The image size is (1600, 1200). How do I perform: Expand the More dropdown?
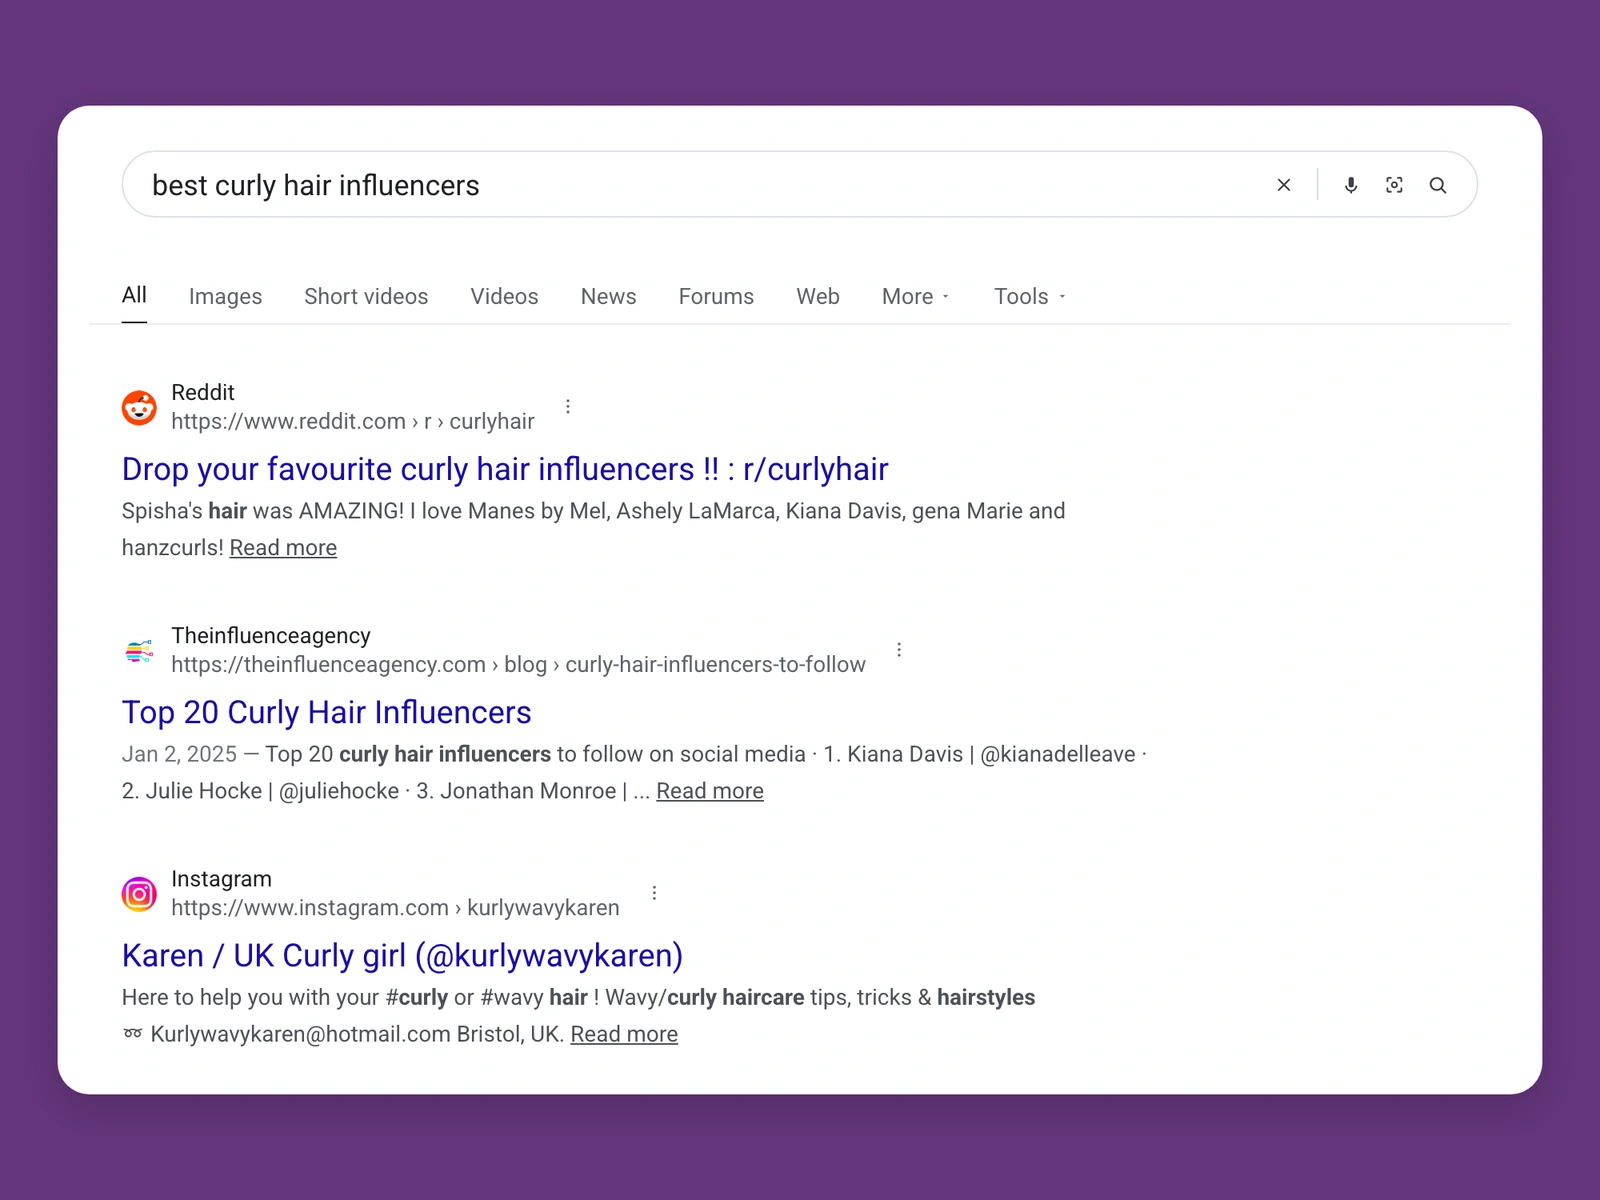pos(916,297)
